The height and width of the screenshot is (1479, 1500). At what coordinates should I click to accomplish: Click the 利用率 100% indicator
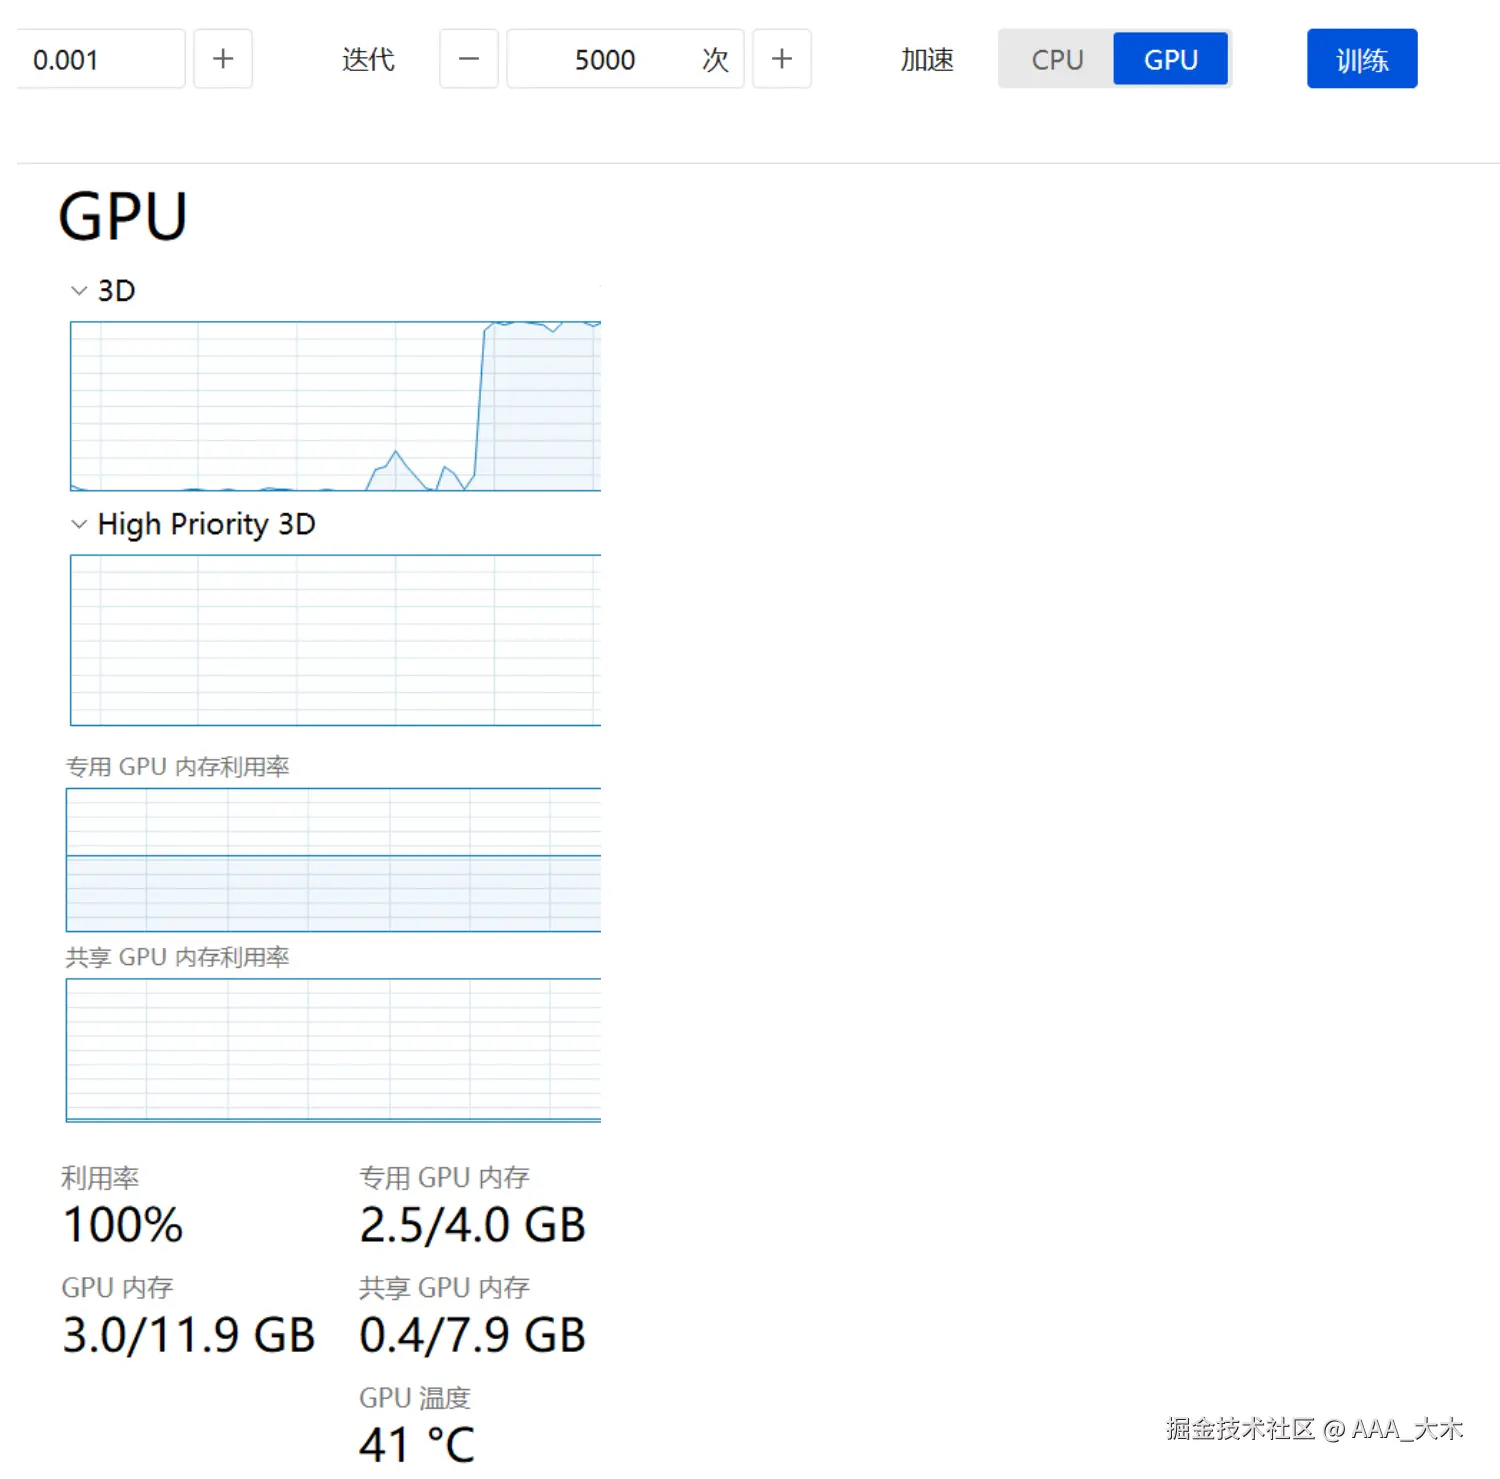click(122, 1224)
